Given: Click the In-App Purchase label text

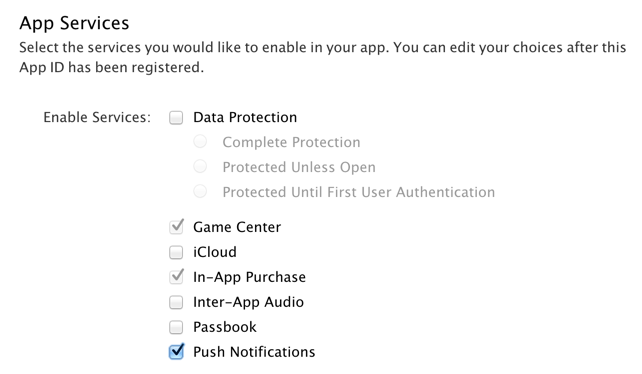Looking at the screenshot, I should (249, 277).
